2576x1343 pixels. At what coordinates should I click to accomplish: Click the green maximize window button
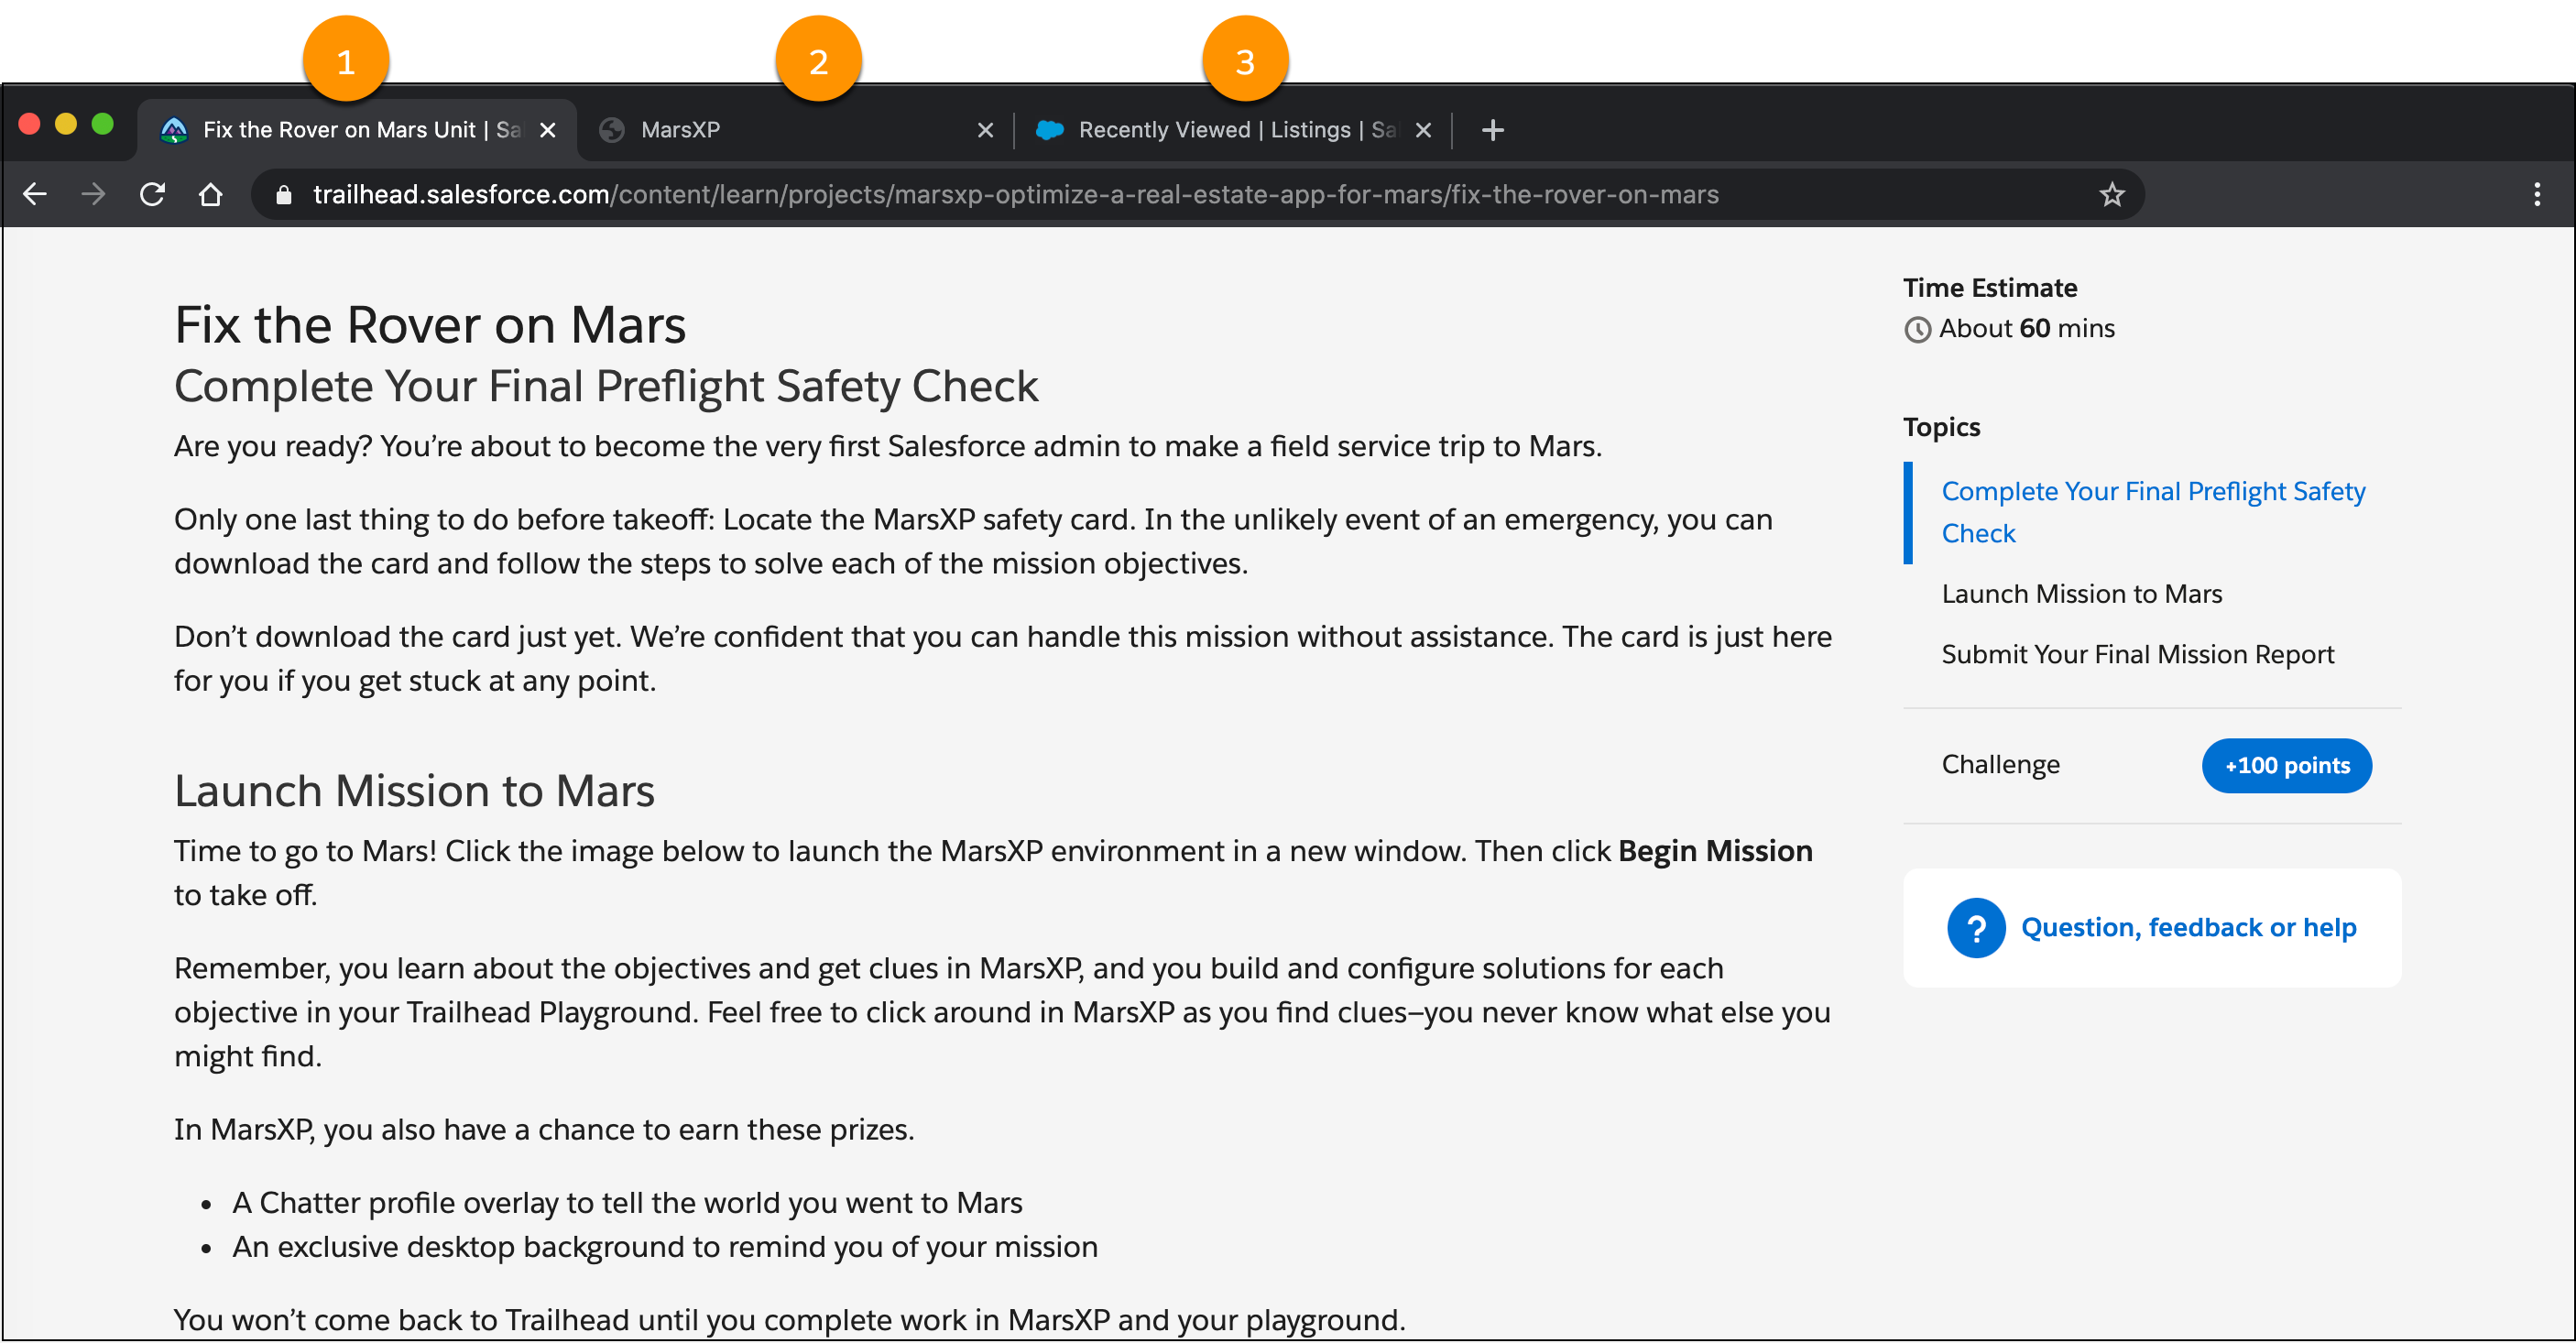coord(102,124)
